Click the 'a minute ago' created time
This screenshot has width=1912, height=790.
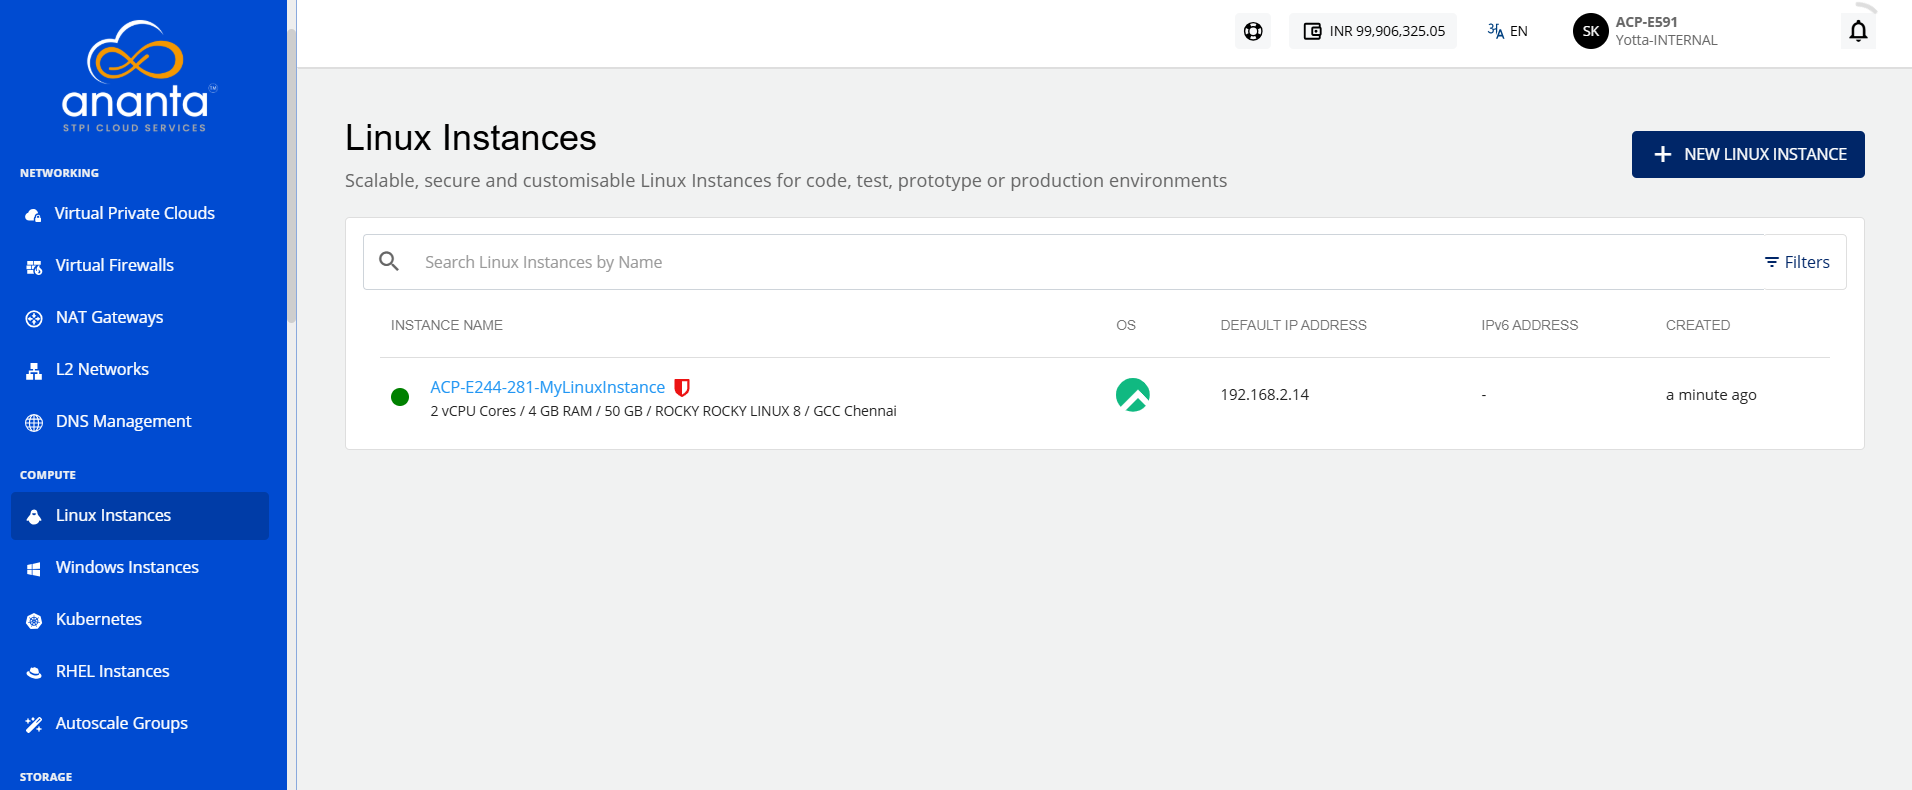(1711, 395)
